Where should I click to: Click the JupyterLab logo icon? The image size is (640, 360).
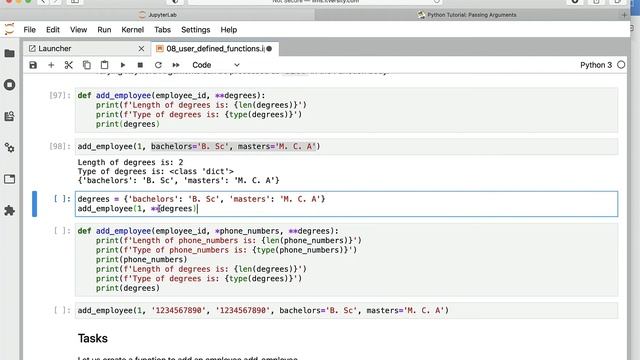(9, 29)
